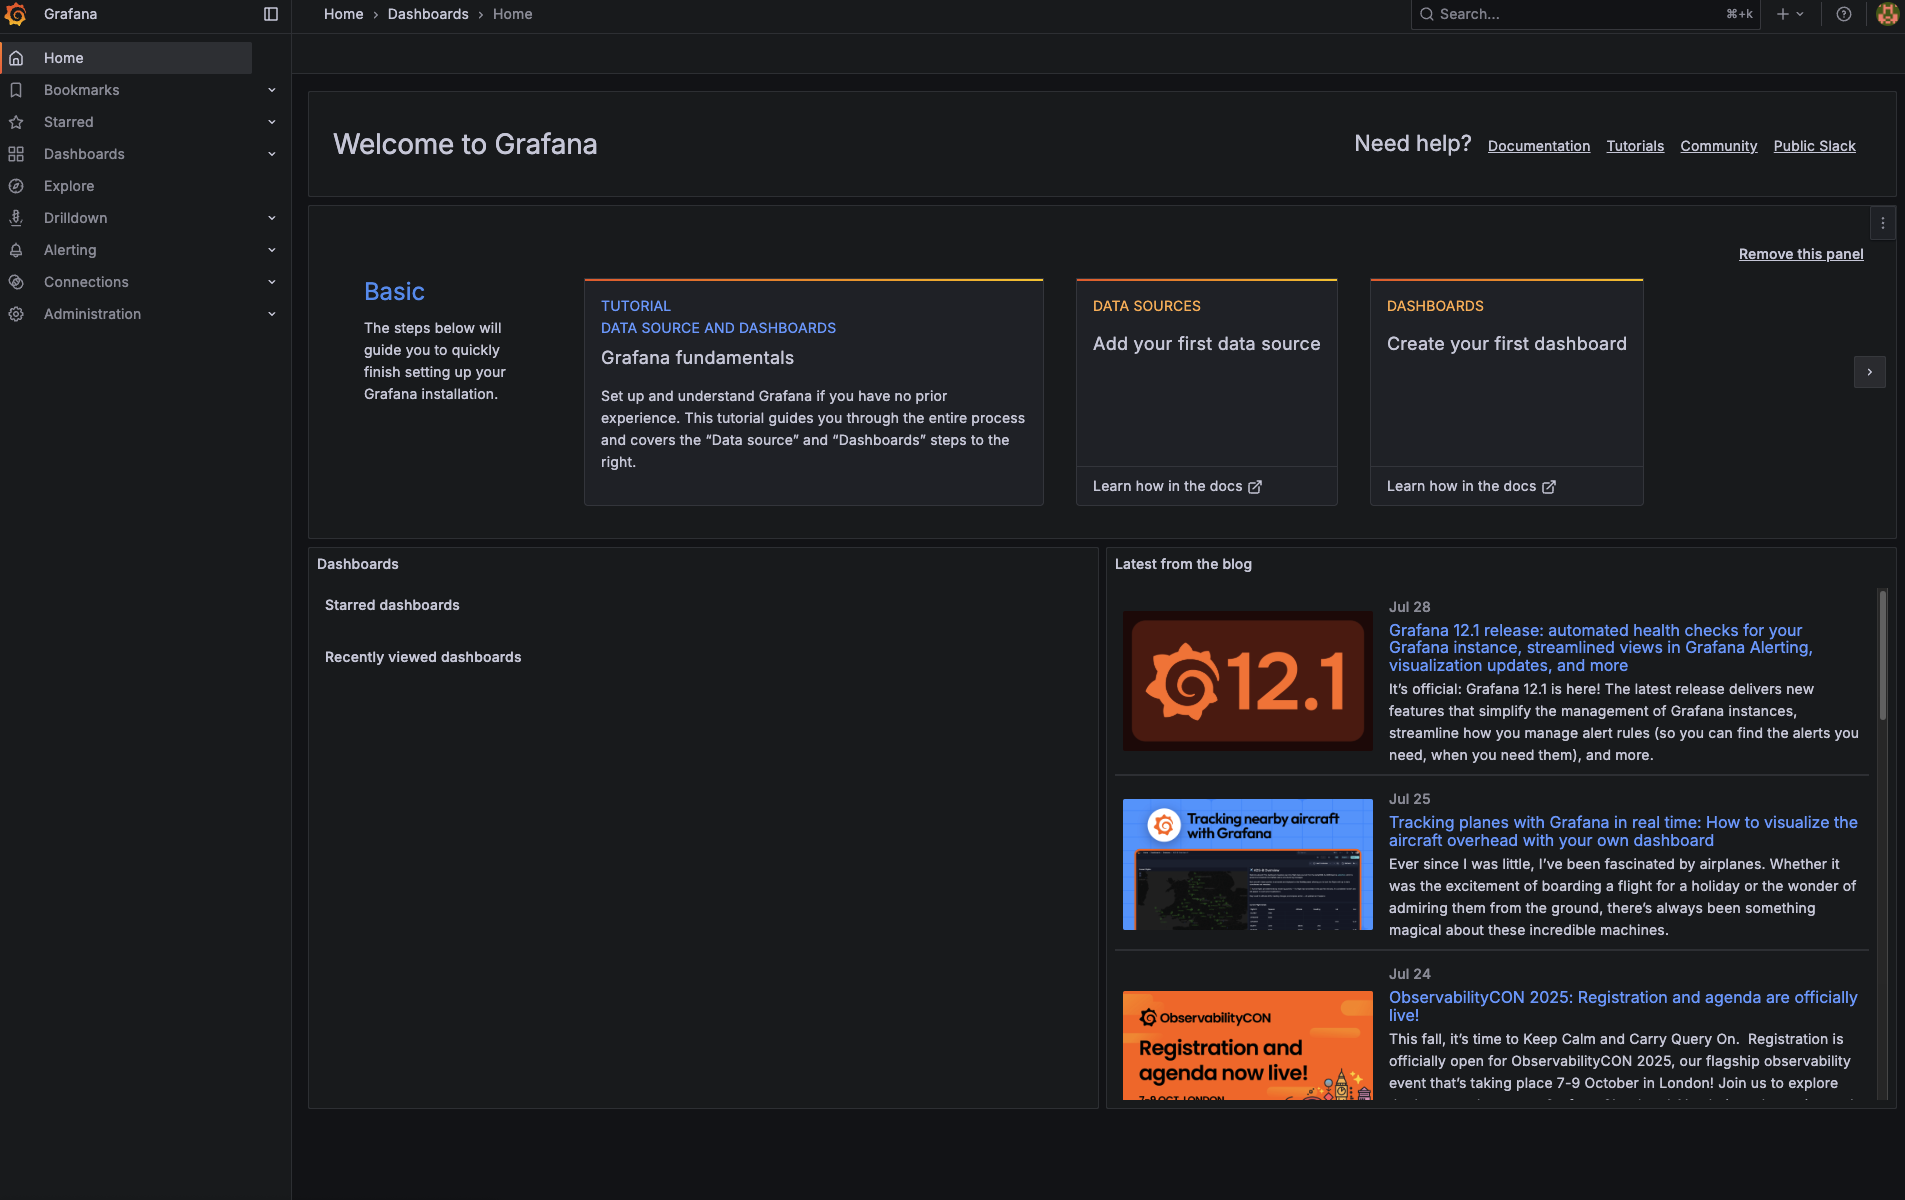
Task: Click the Dashboards grid icon
Action: pyautogui.click(x=16, y=154)
